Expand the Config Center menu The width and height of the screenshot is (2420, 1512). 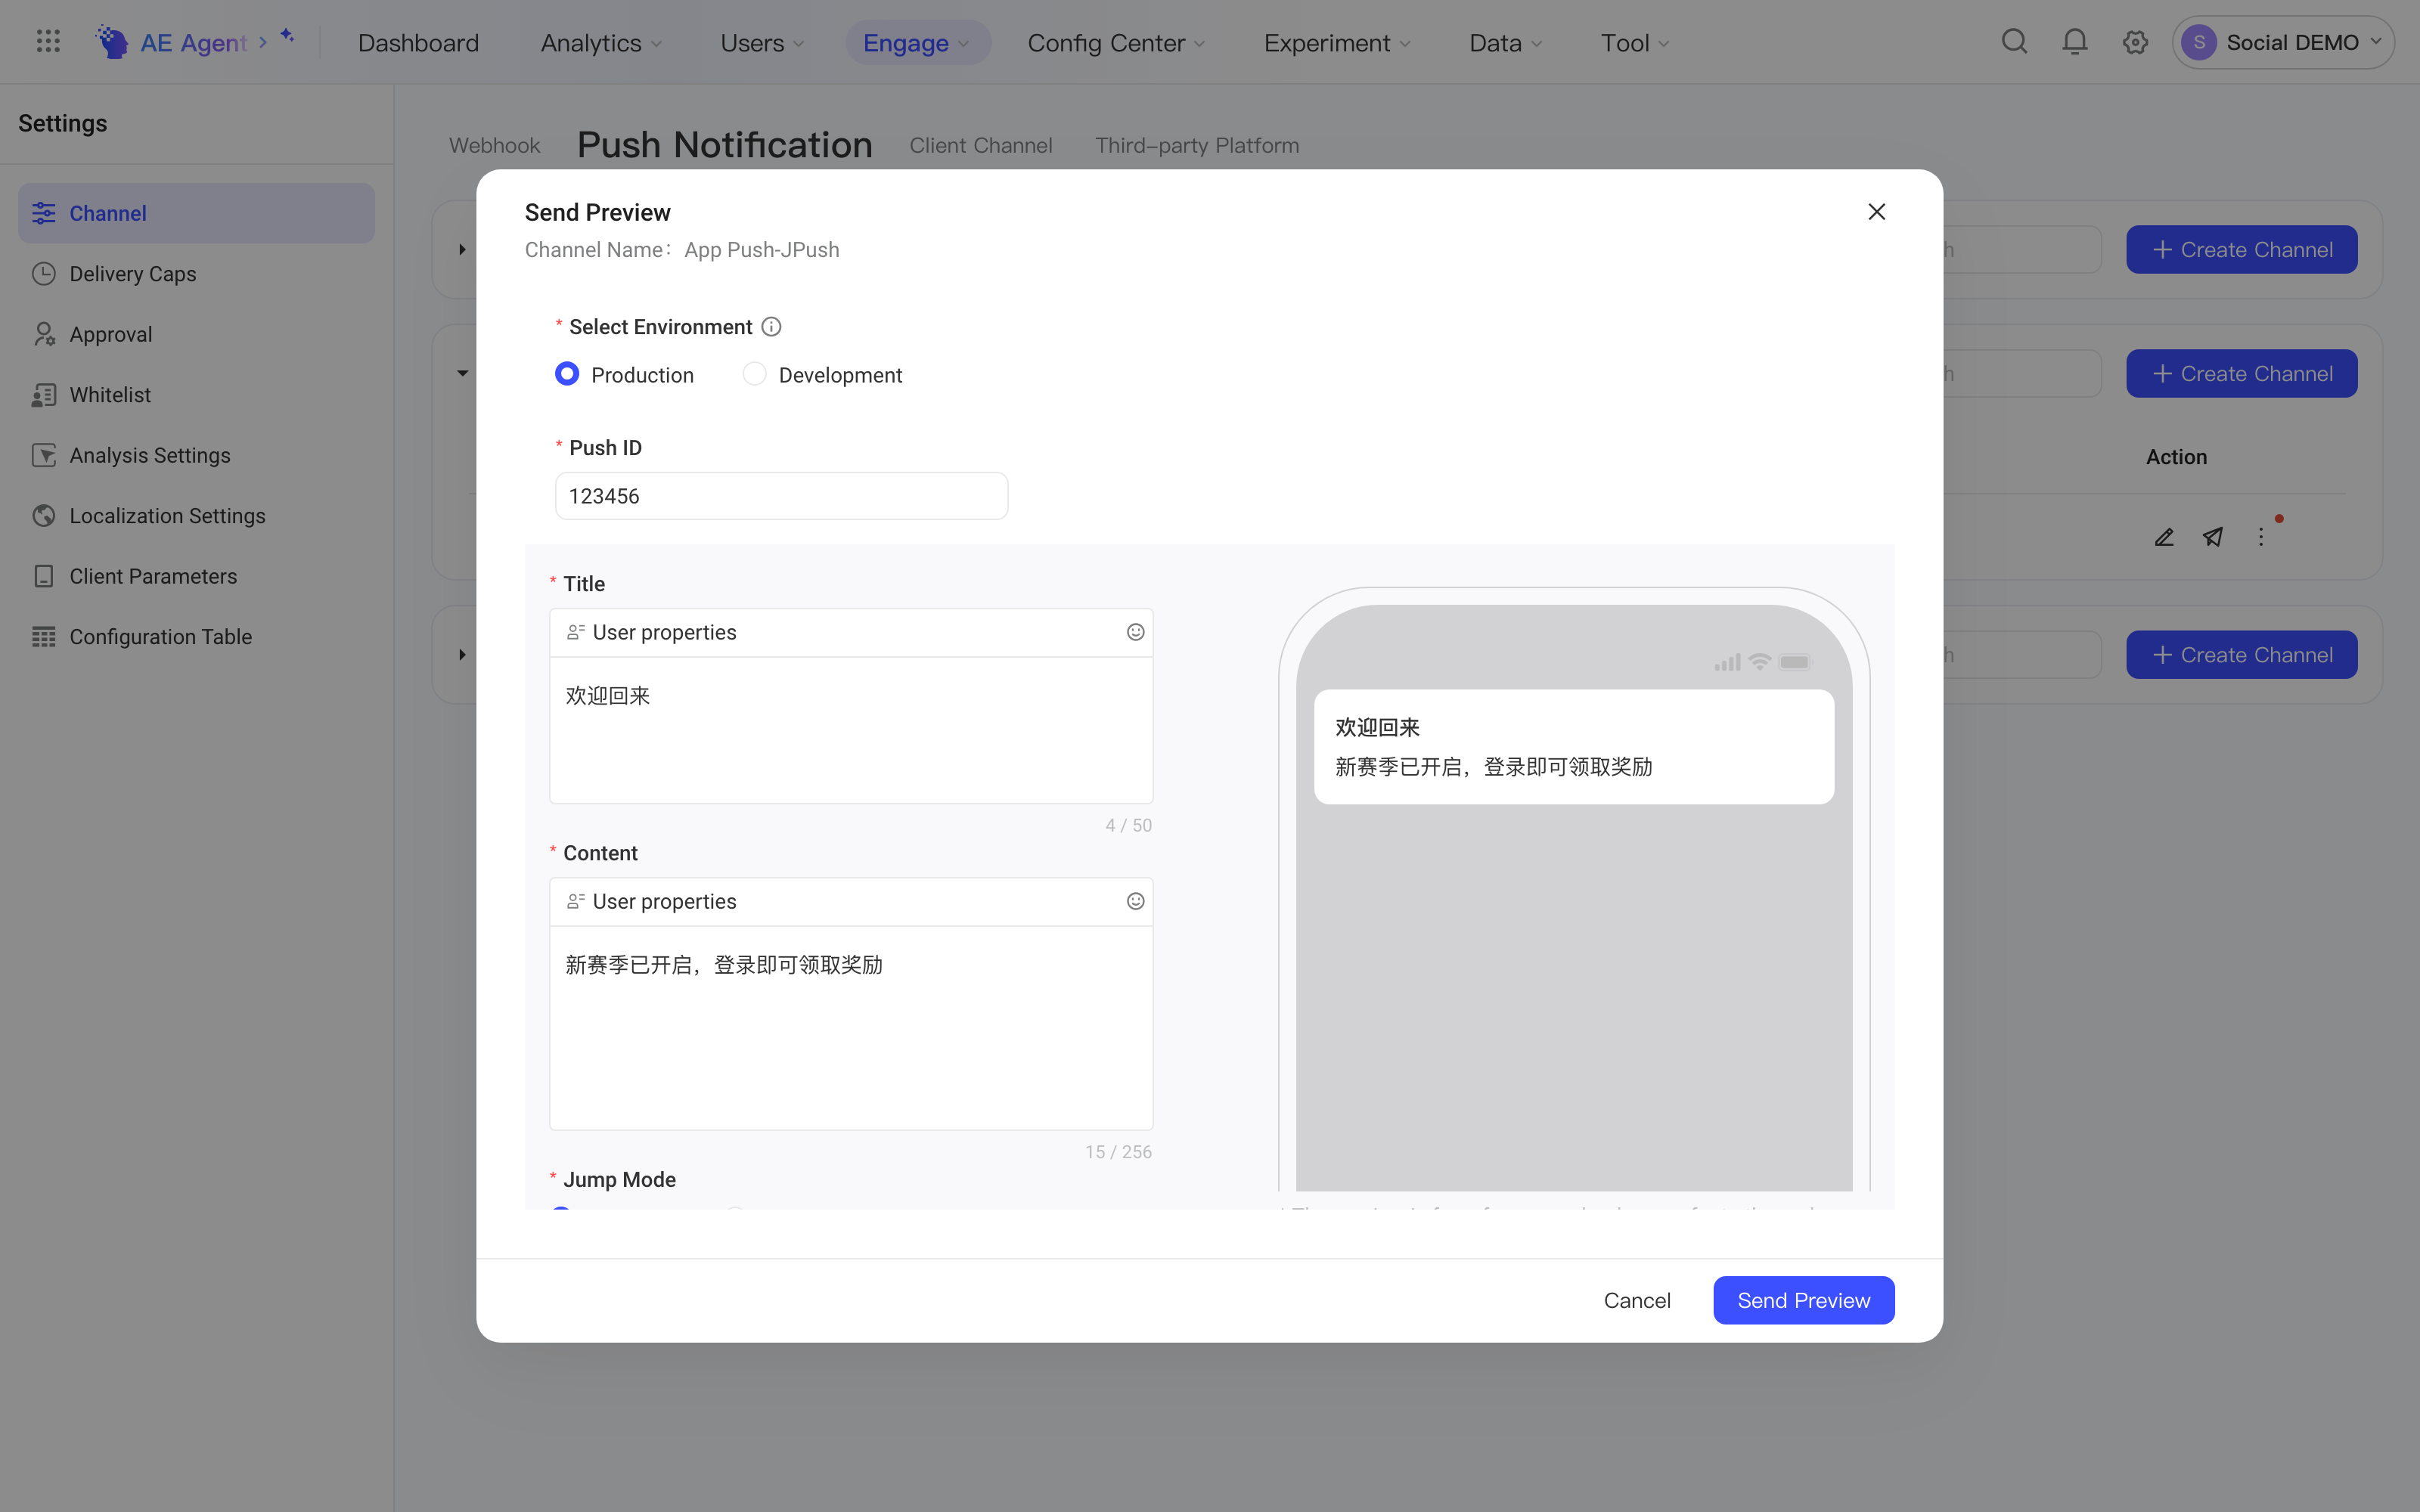1116,43
